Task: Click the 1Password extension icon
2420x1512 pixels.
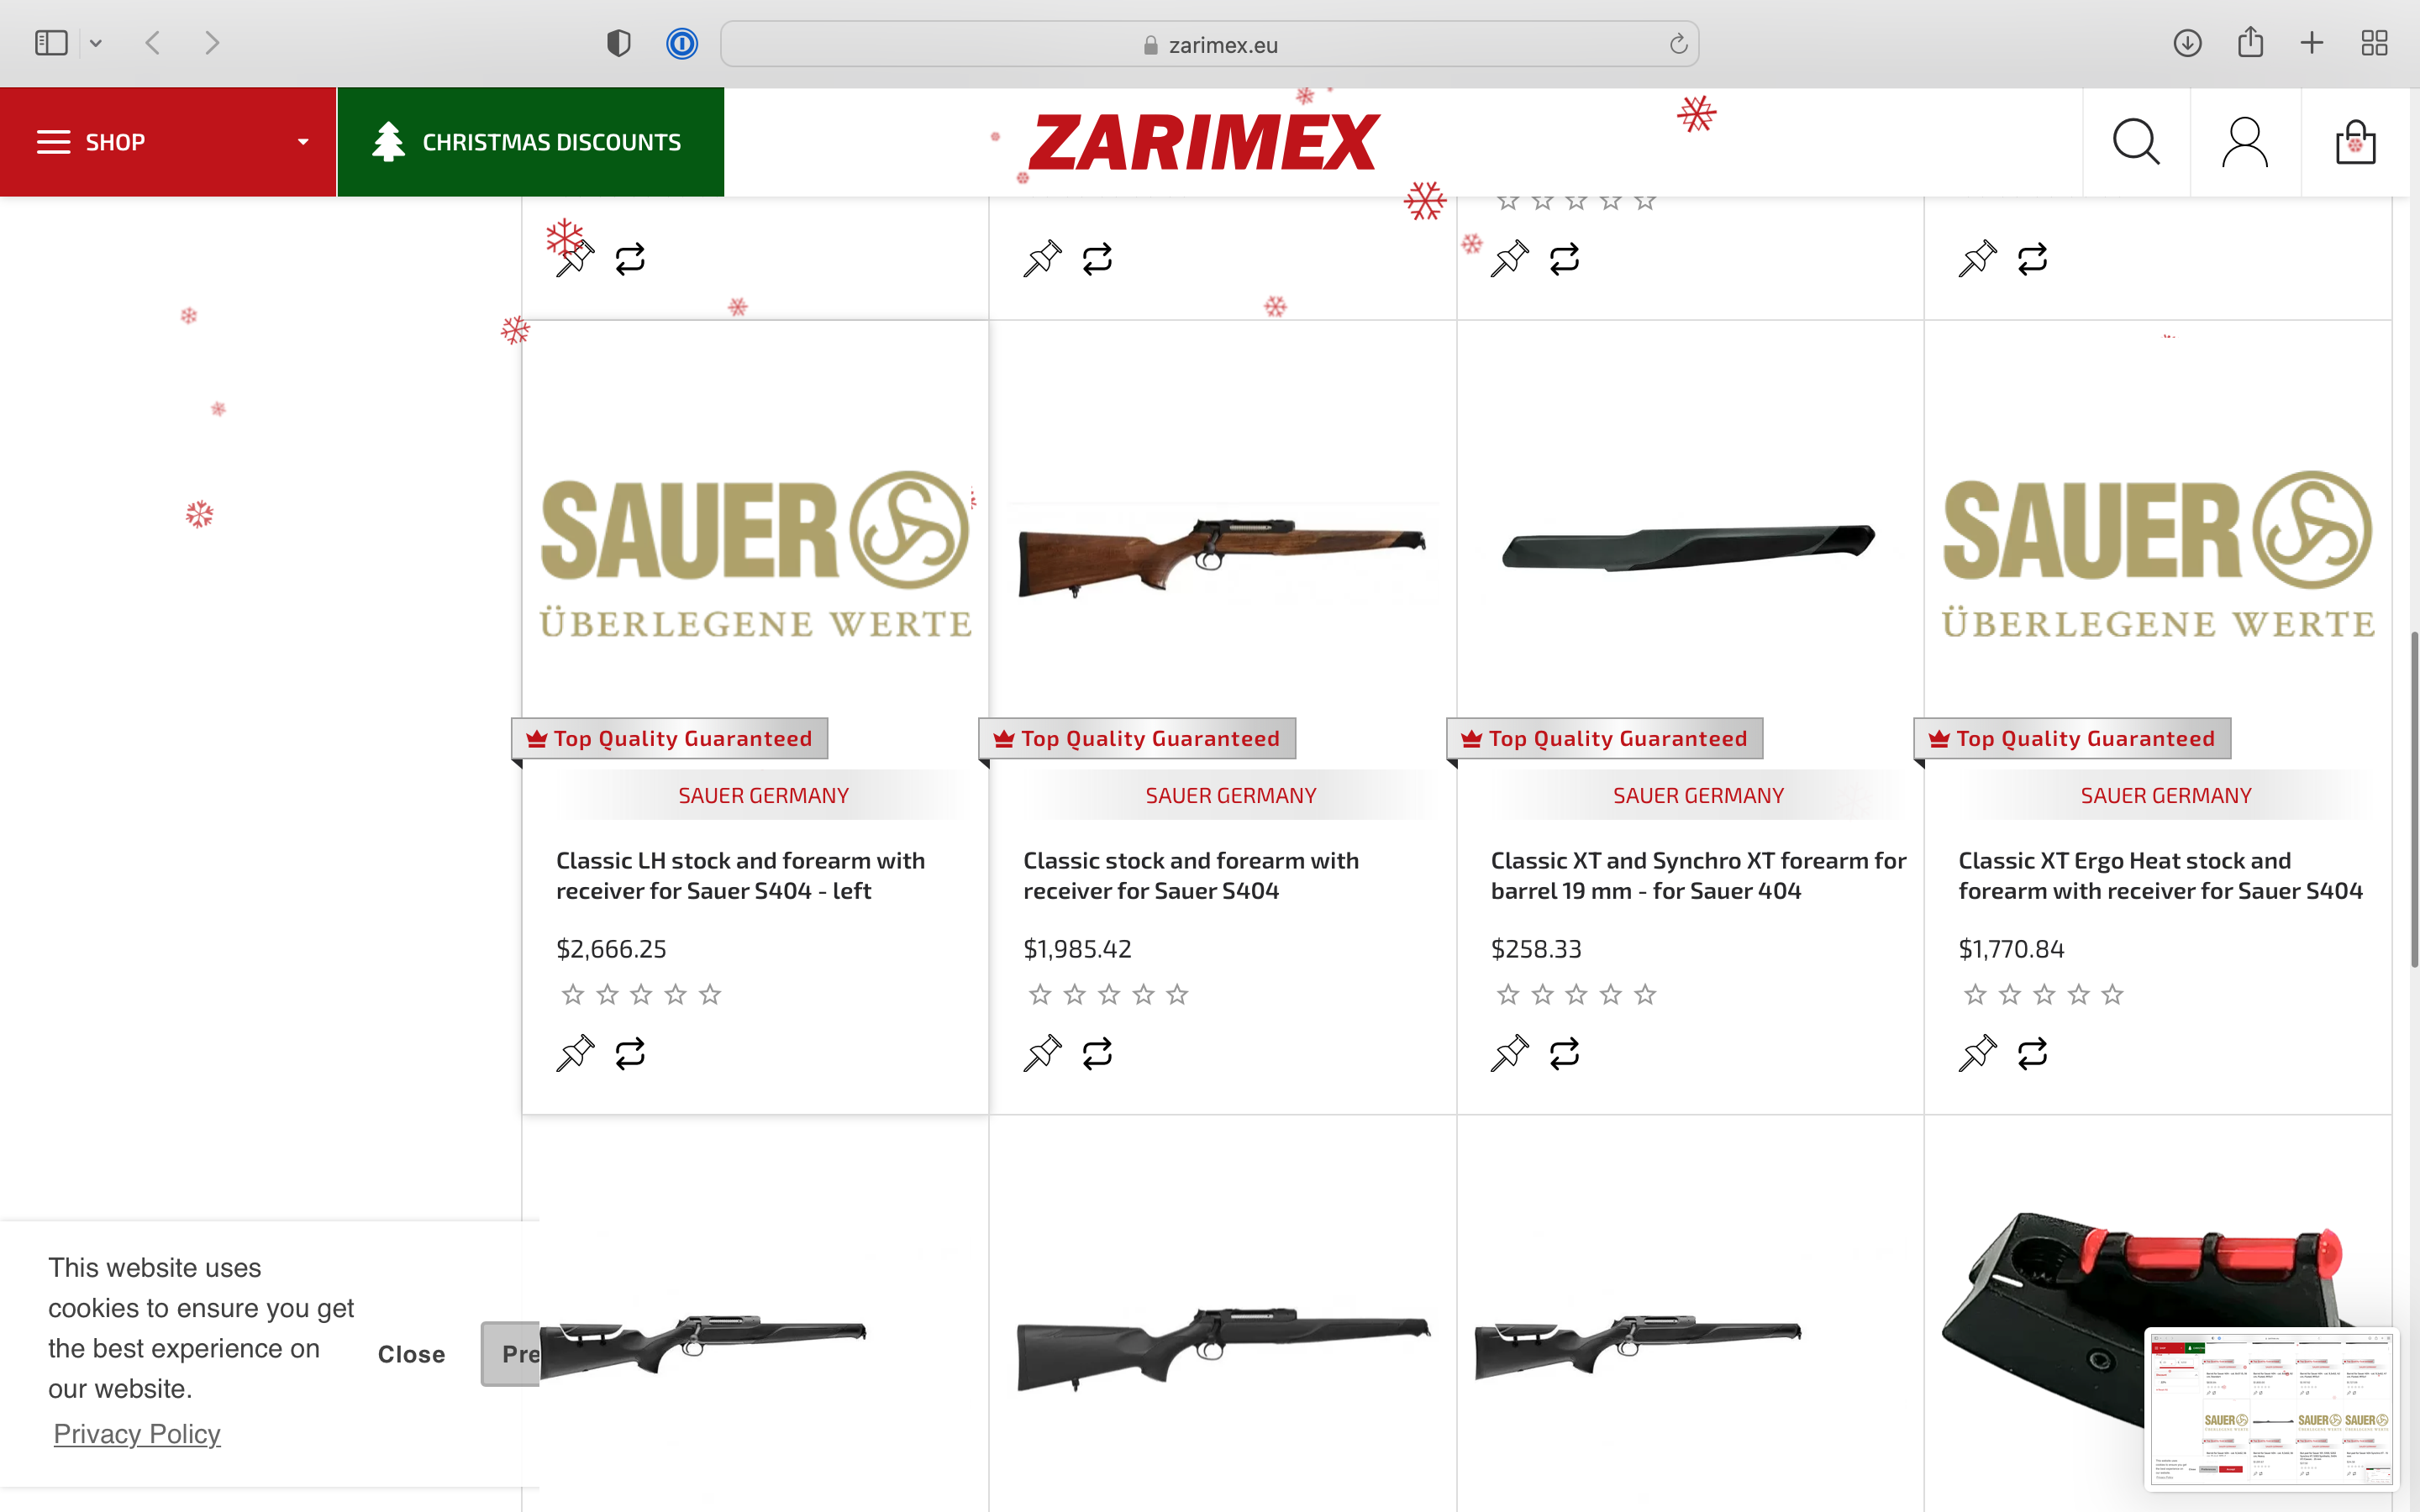Action: coord(682,44)
